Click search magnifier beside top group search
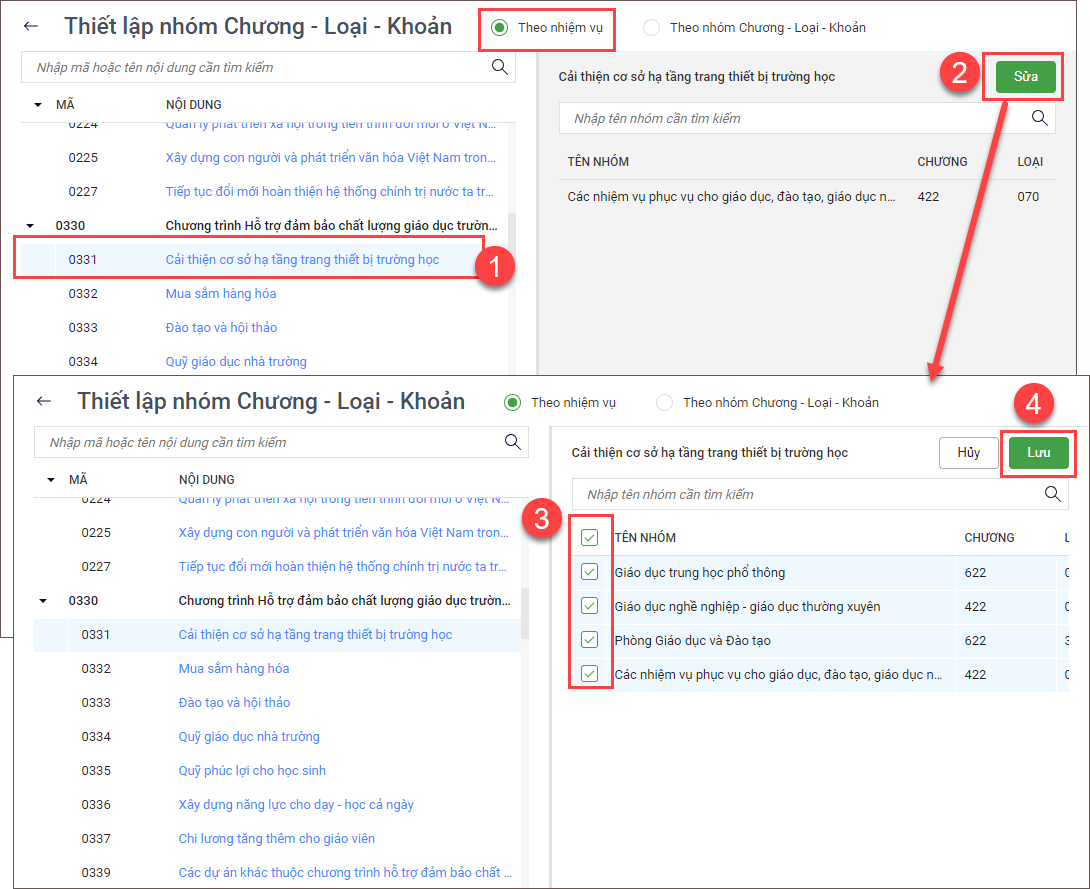The image size is (1090, 889). (1039, 118)
